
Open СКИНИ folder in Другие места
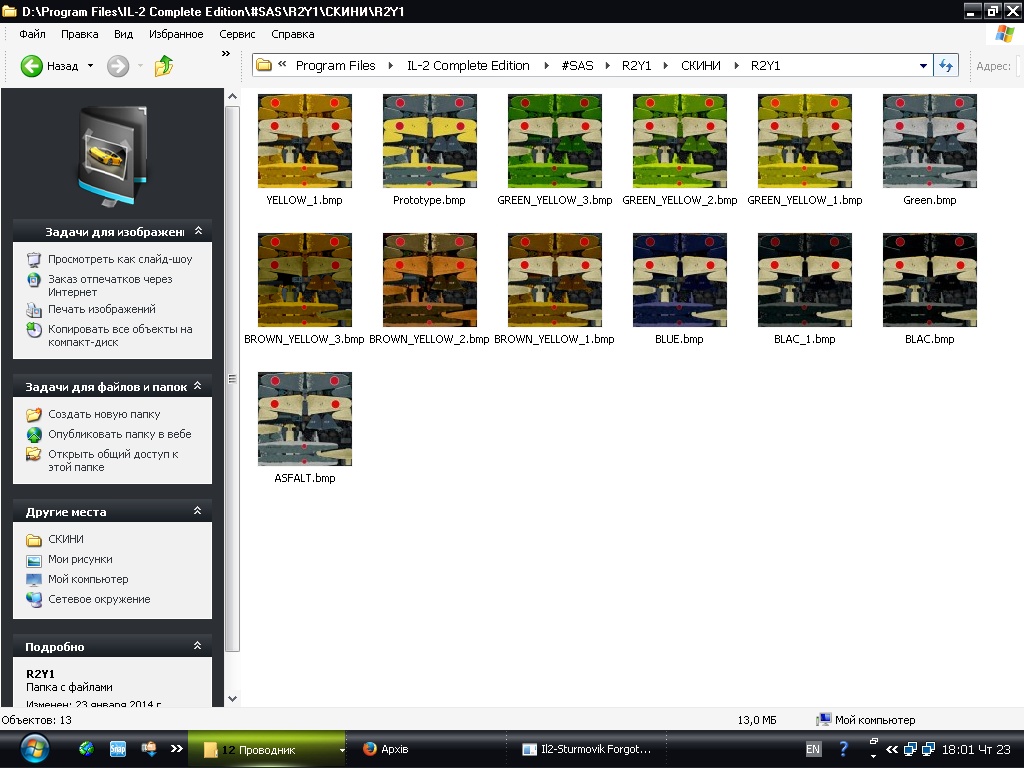[65, 539]
